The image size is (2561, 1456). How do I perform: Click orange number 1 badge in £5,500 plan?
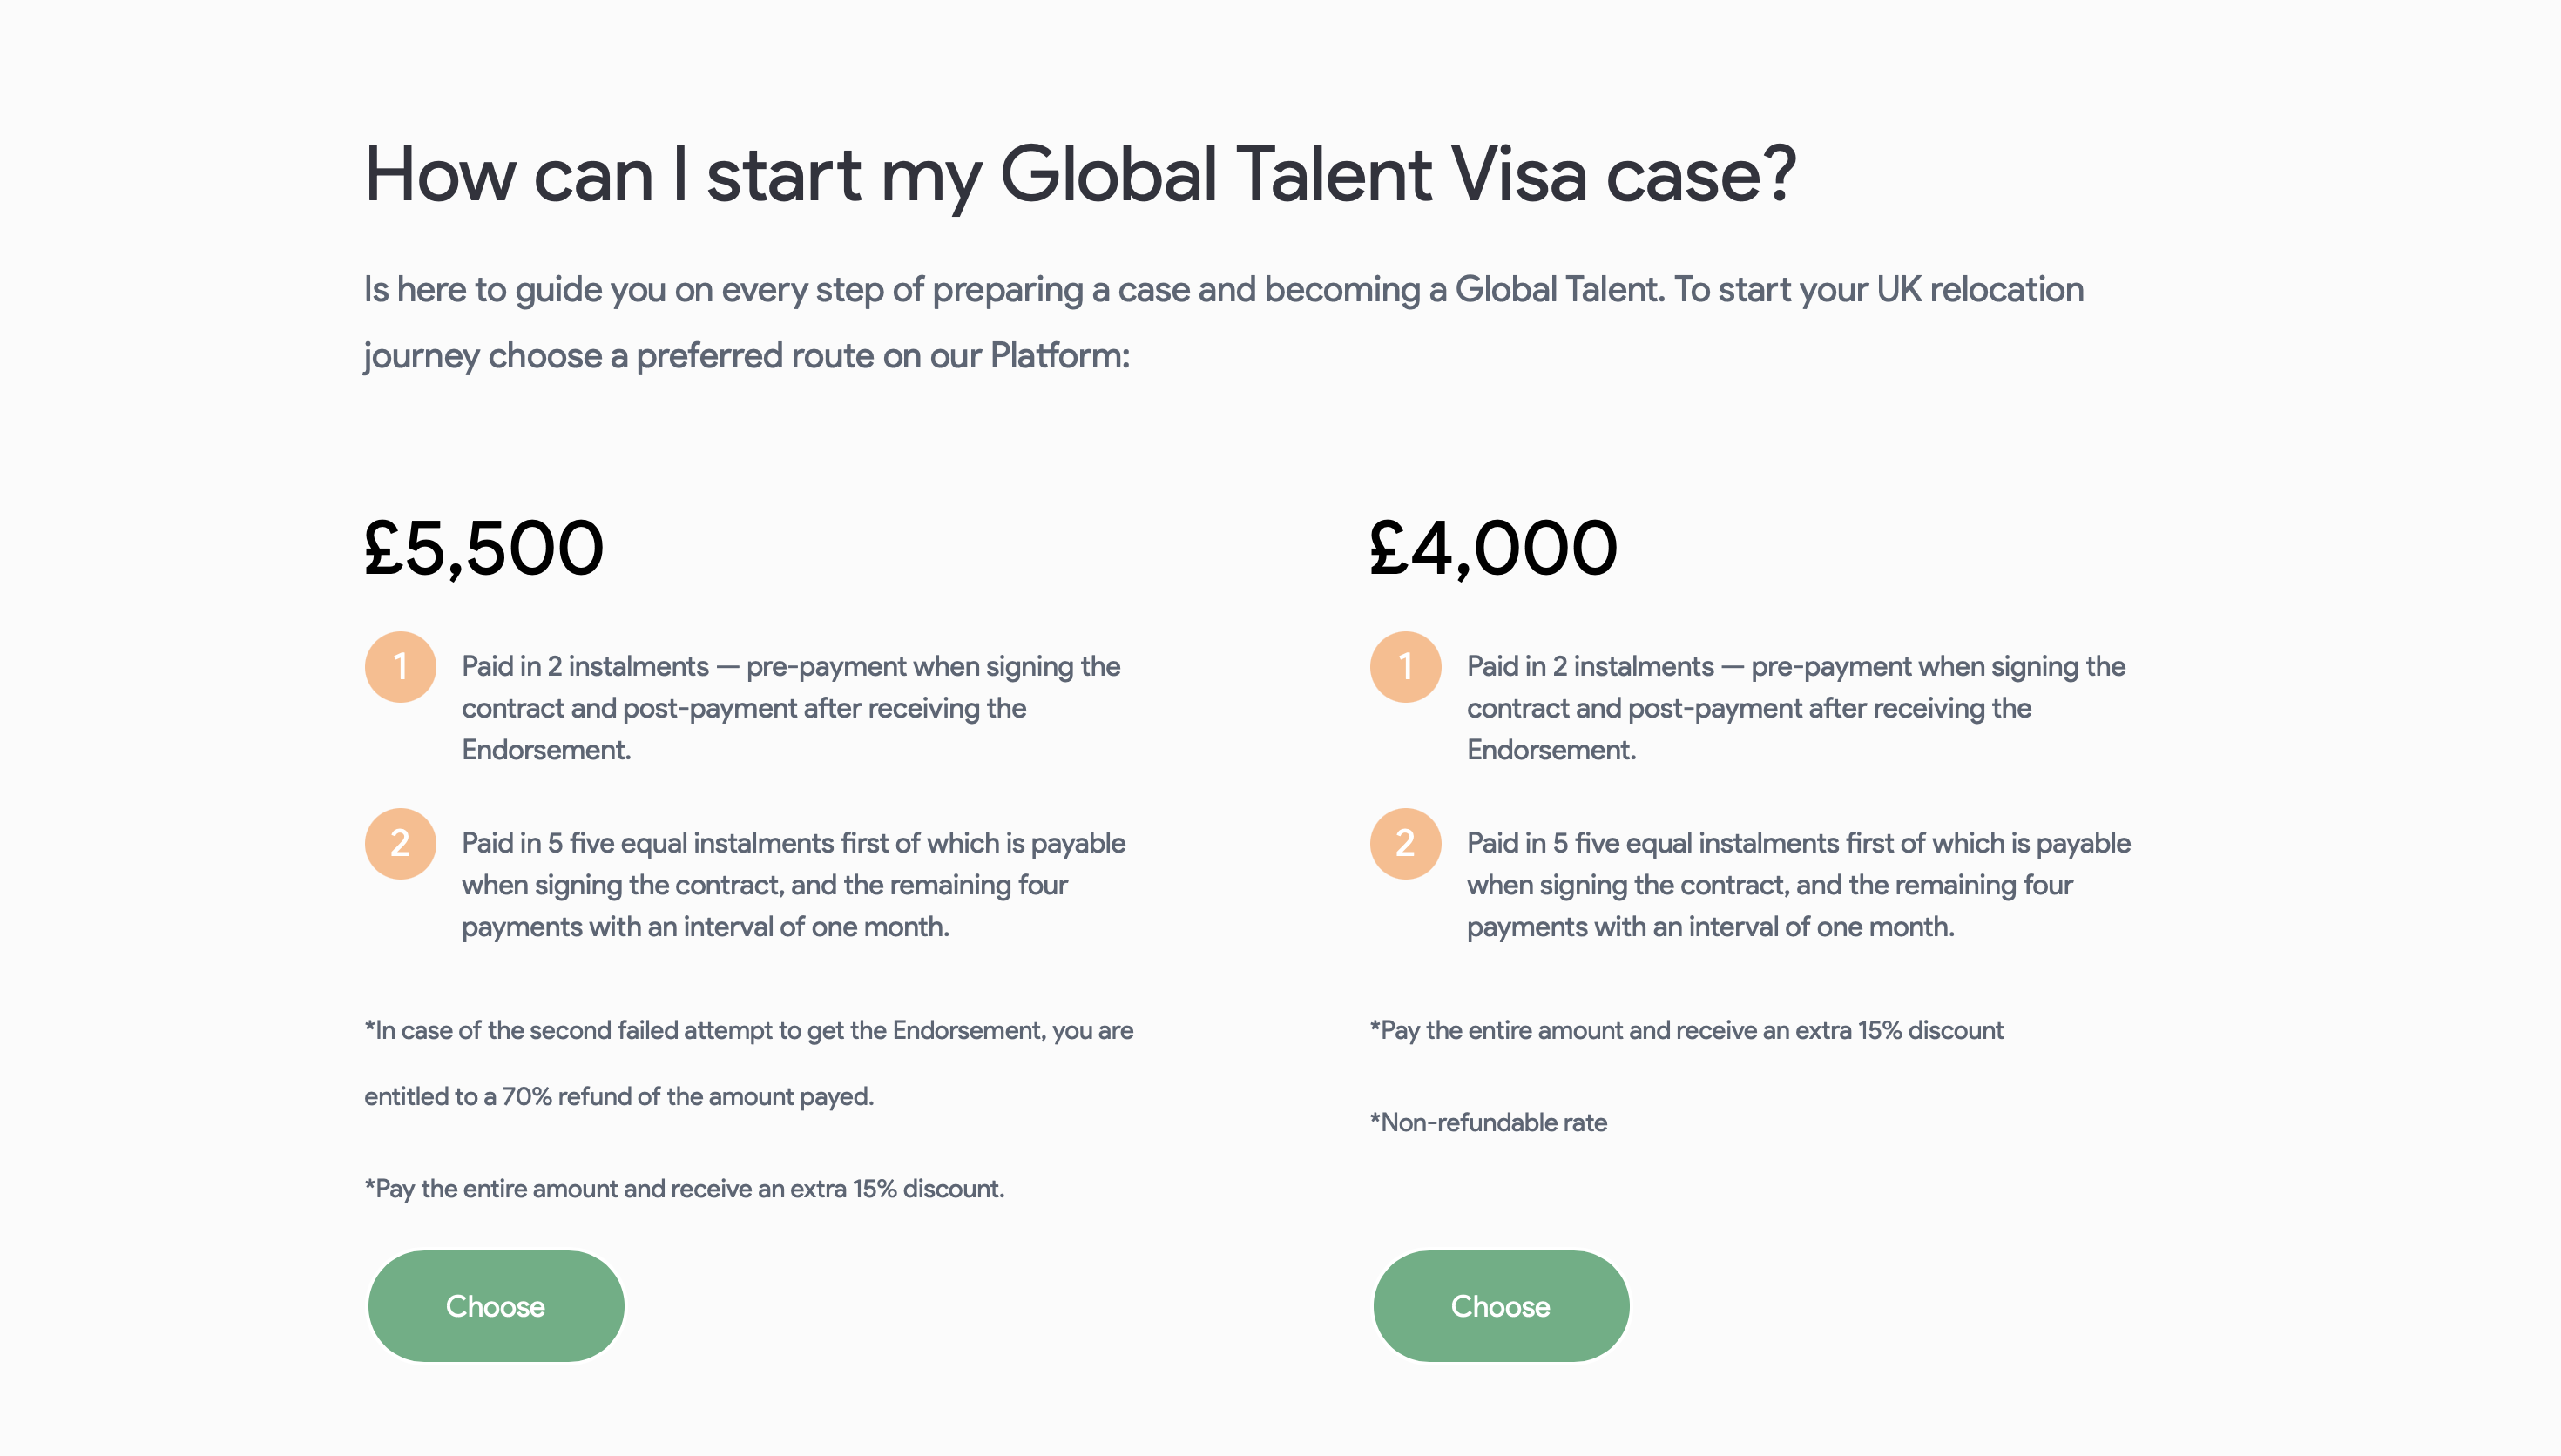[x=400, y=667]
